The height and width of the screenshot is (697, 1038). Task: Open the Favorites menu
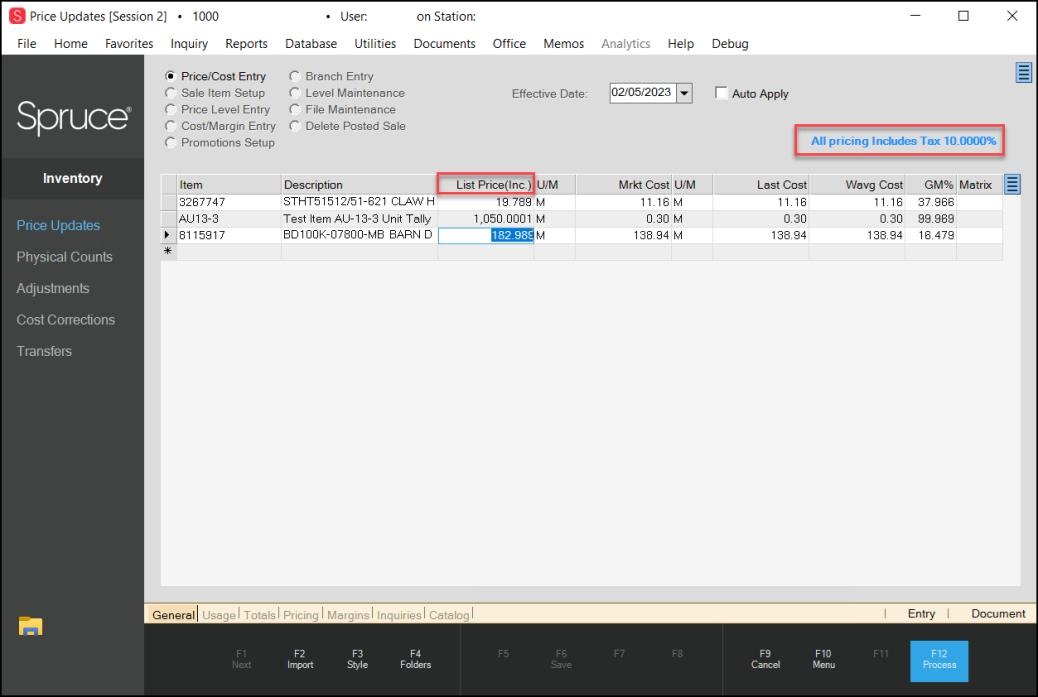(x=129, y=44)
